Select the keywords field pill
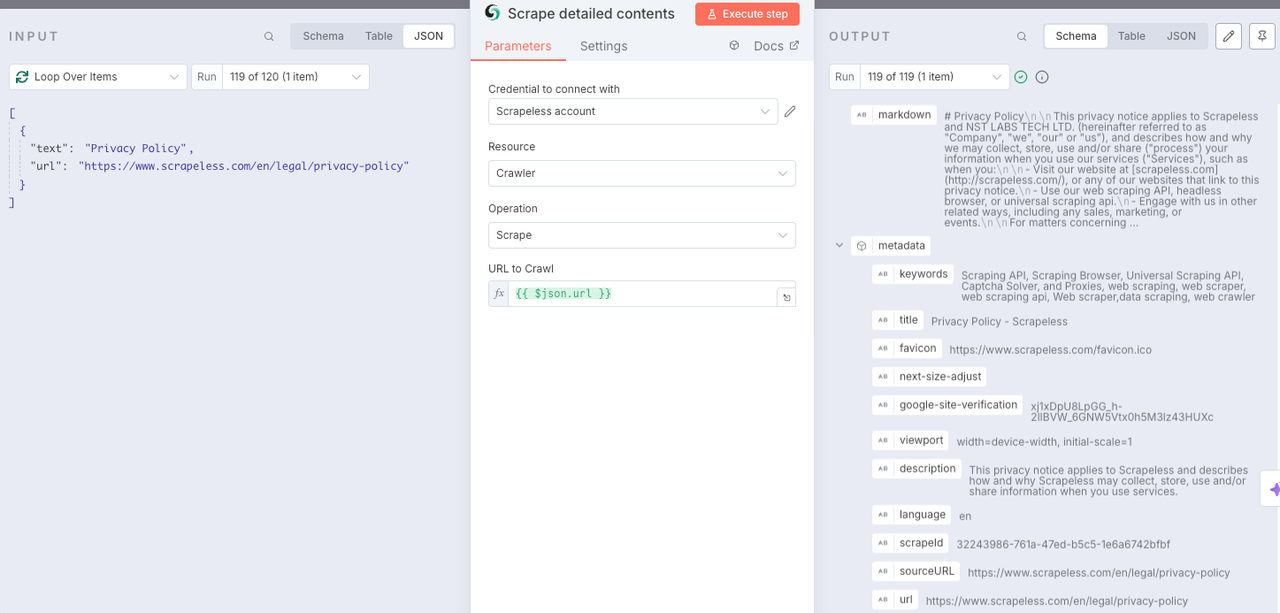The height and width of the screenshot is (613, 1280). pos(912,274)
